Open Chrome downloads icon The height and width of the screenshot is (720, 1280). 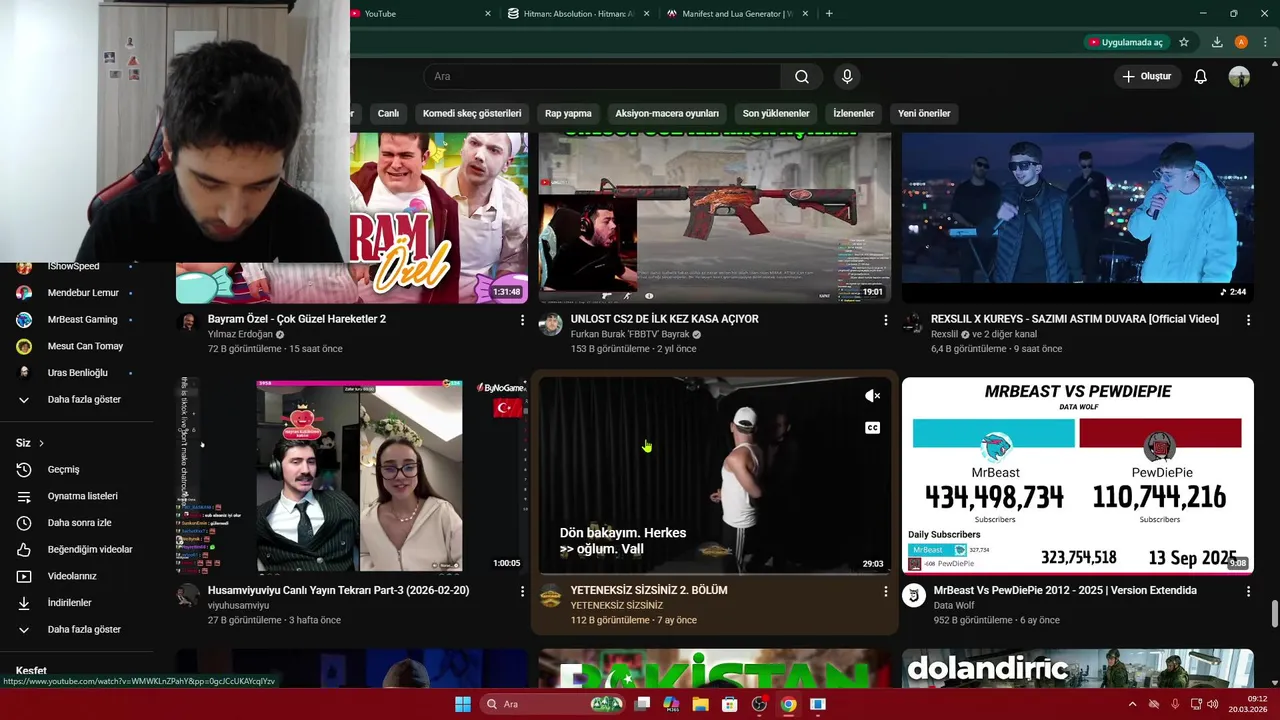[1217, 42]
